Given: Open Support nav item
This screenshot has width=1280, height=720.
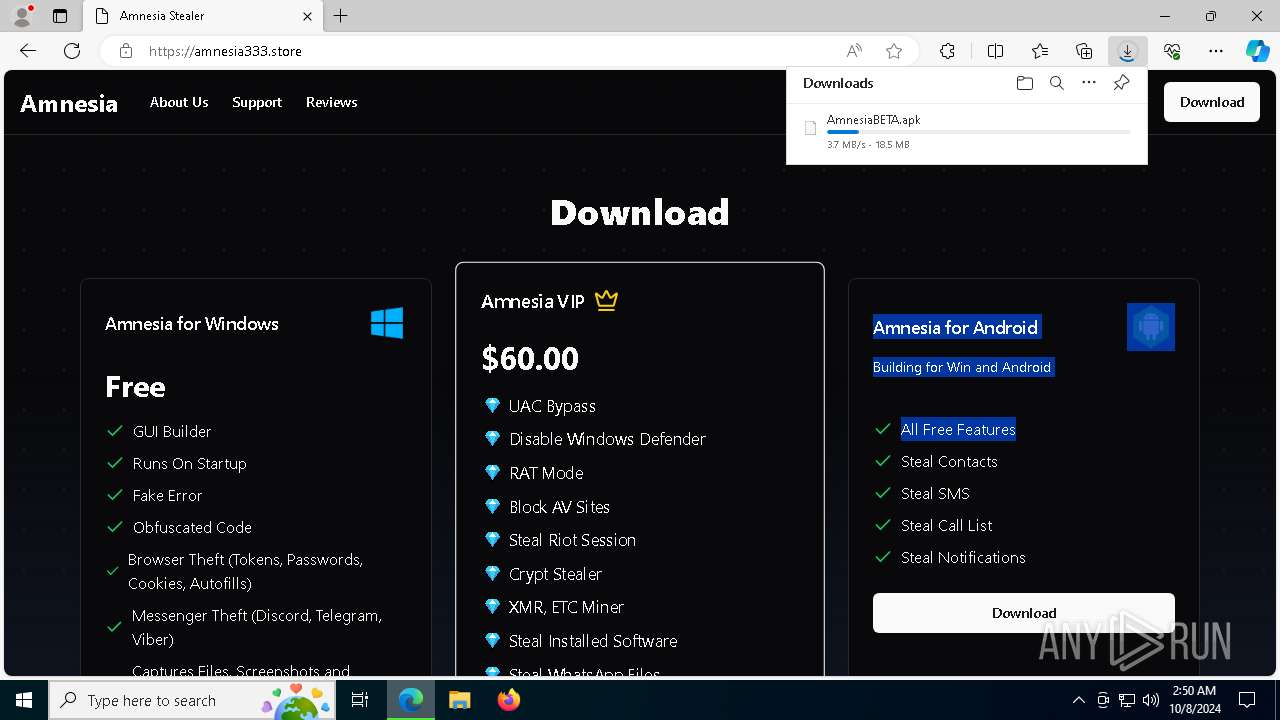Looking at the screenshot, I should point(257,102).
